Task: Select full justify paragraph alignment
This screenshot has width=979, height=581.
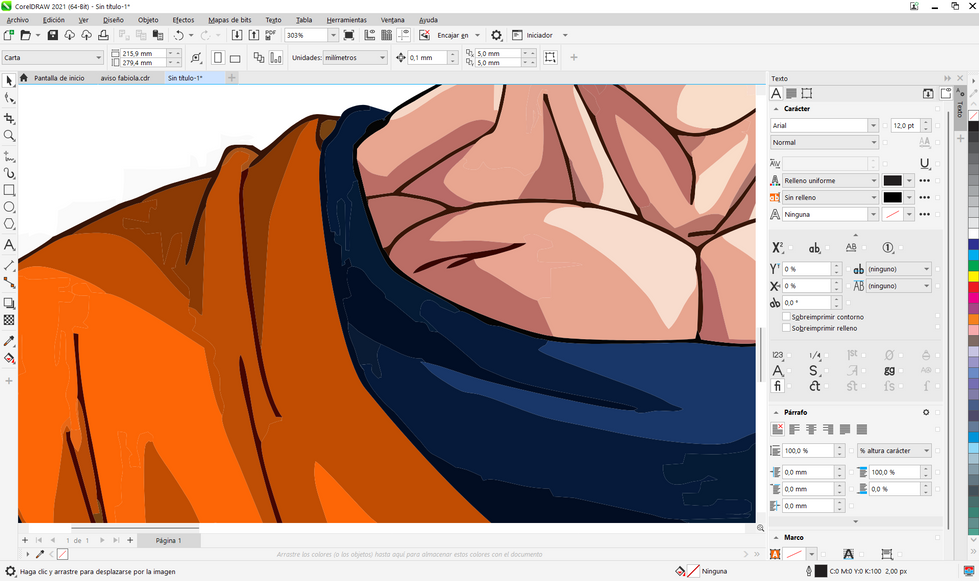Action: coord(845,429)
